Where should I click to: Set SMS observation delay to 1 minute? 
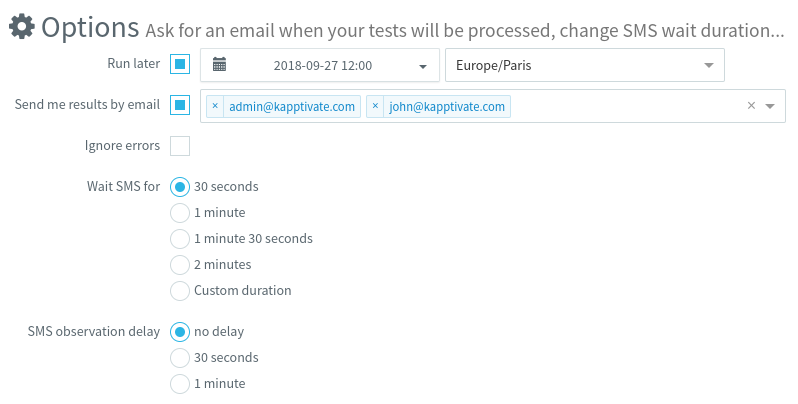pos(180,383)
